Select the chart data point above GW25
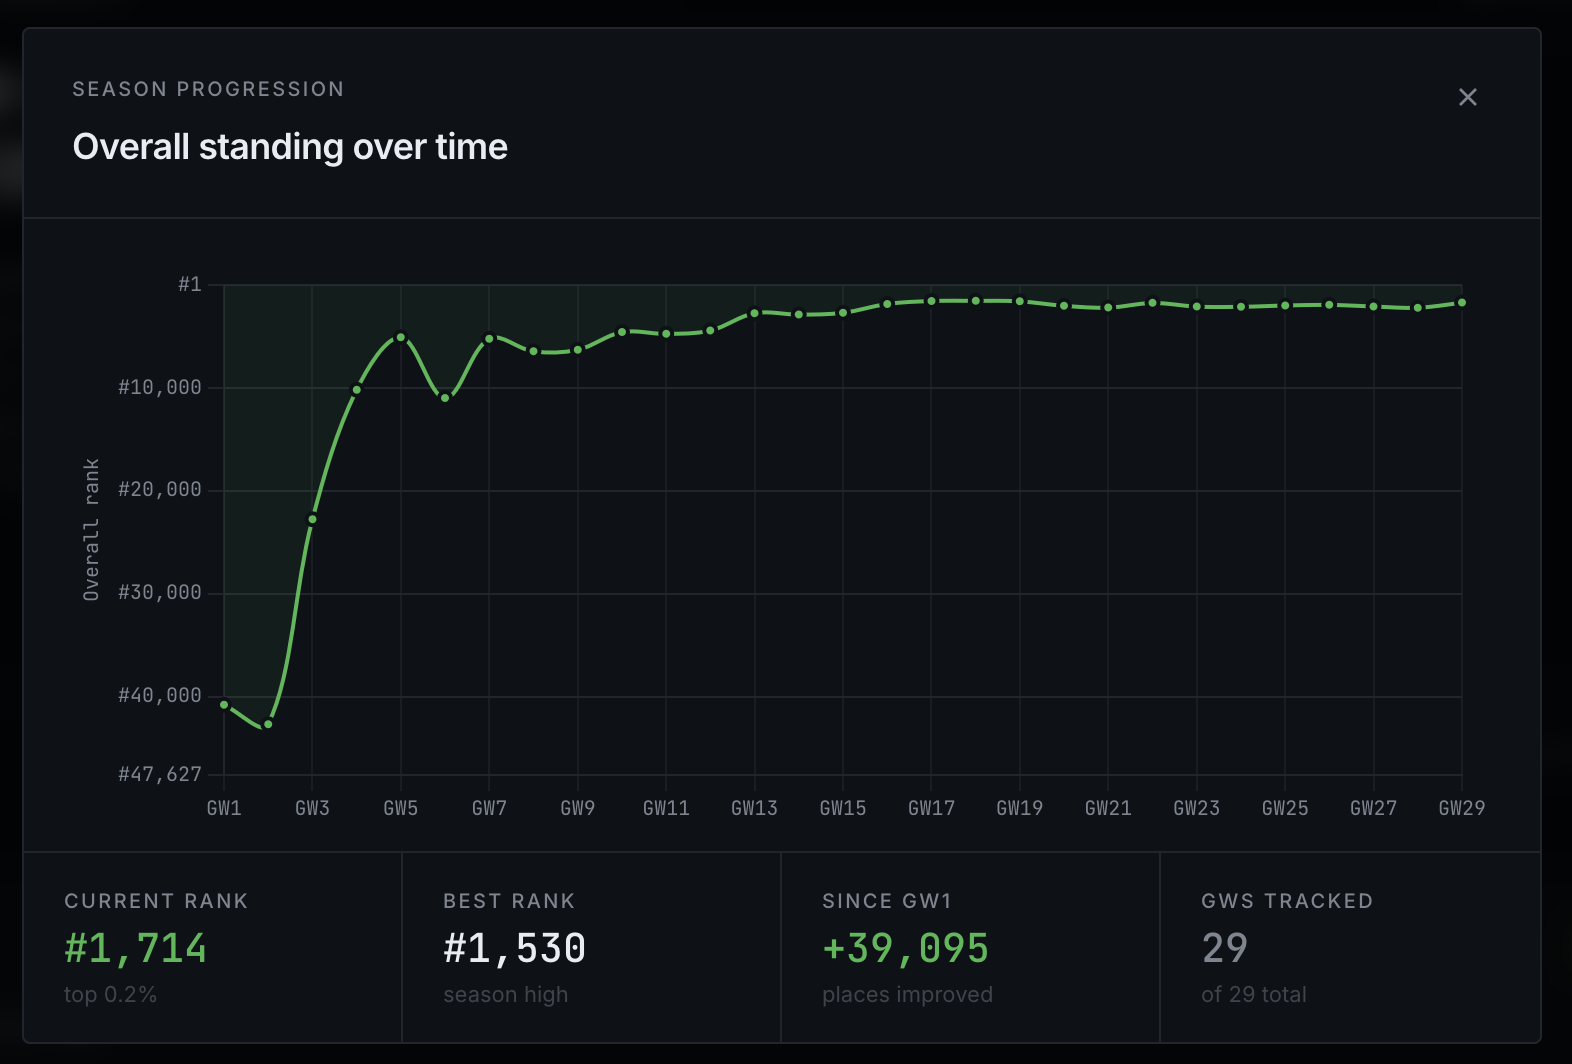 (1285, 305)
